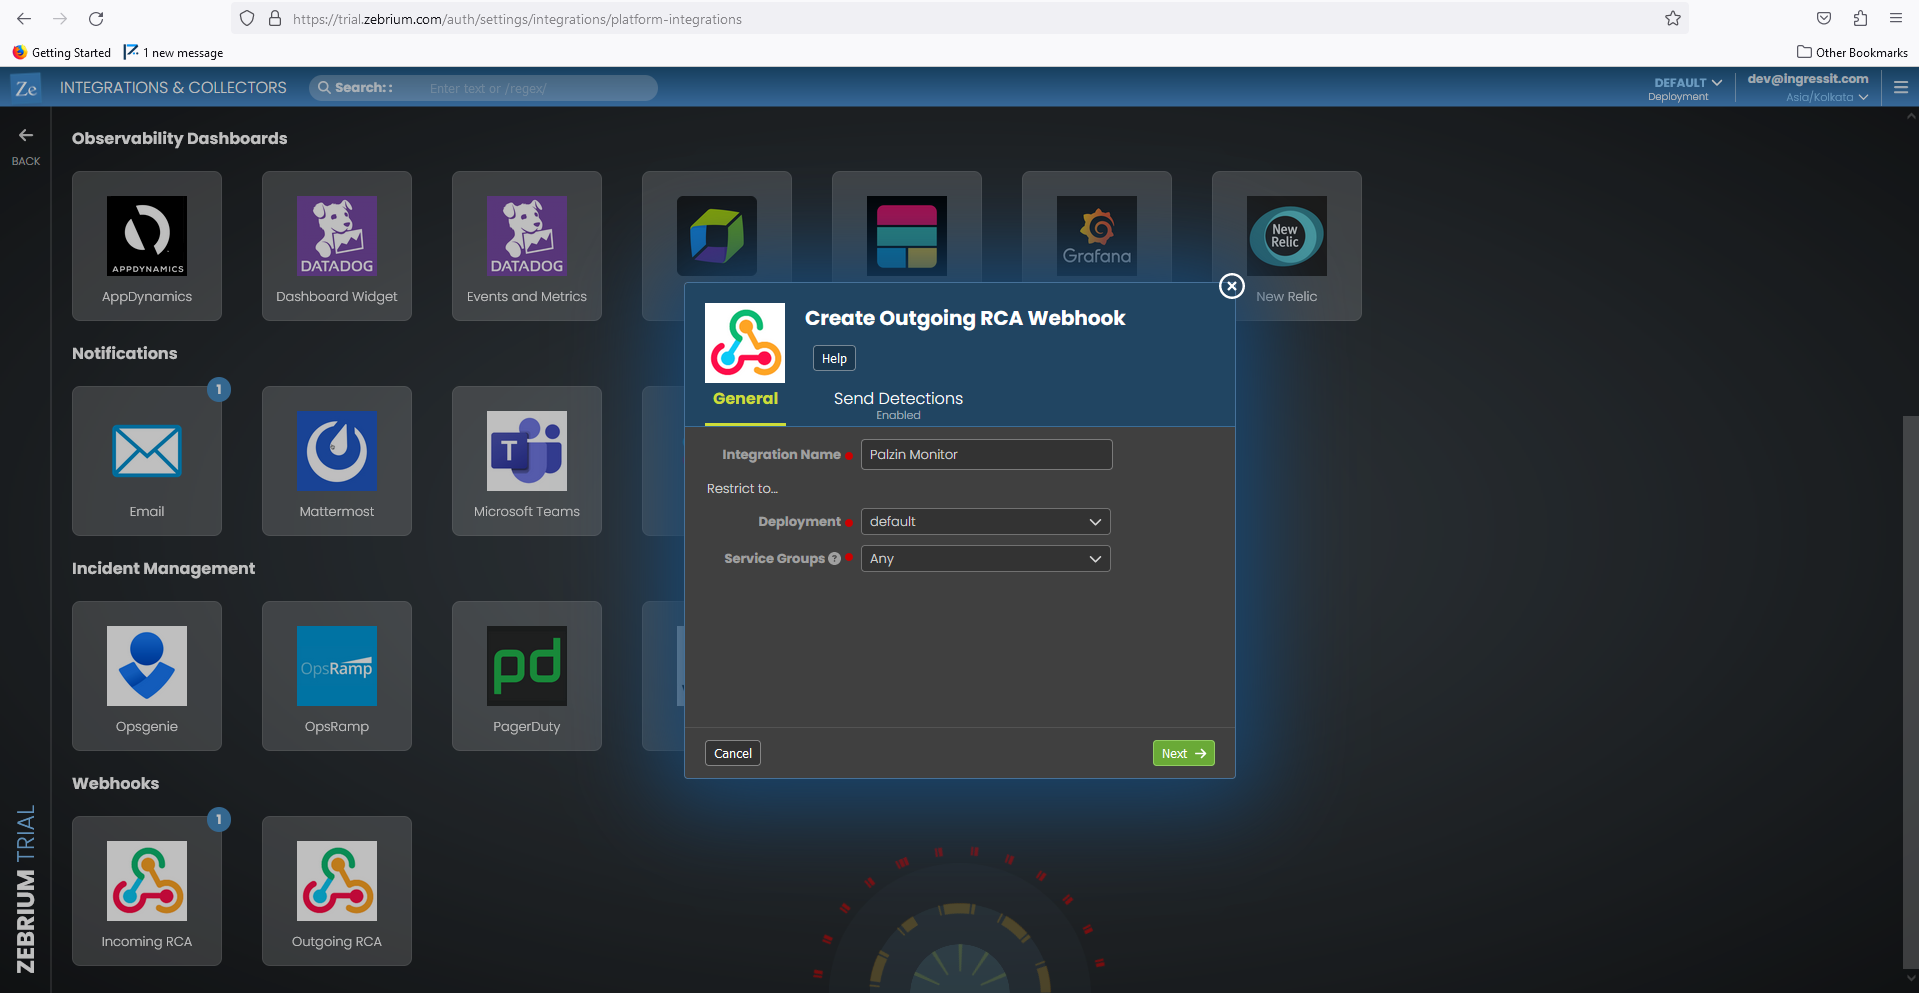The image size is (1919, 993).
Task: Click the Next button
Action: coord(1184,753)
